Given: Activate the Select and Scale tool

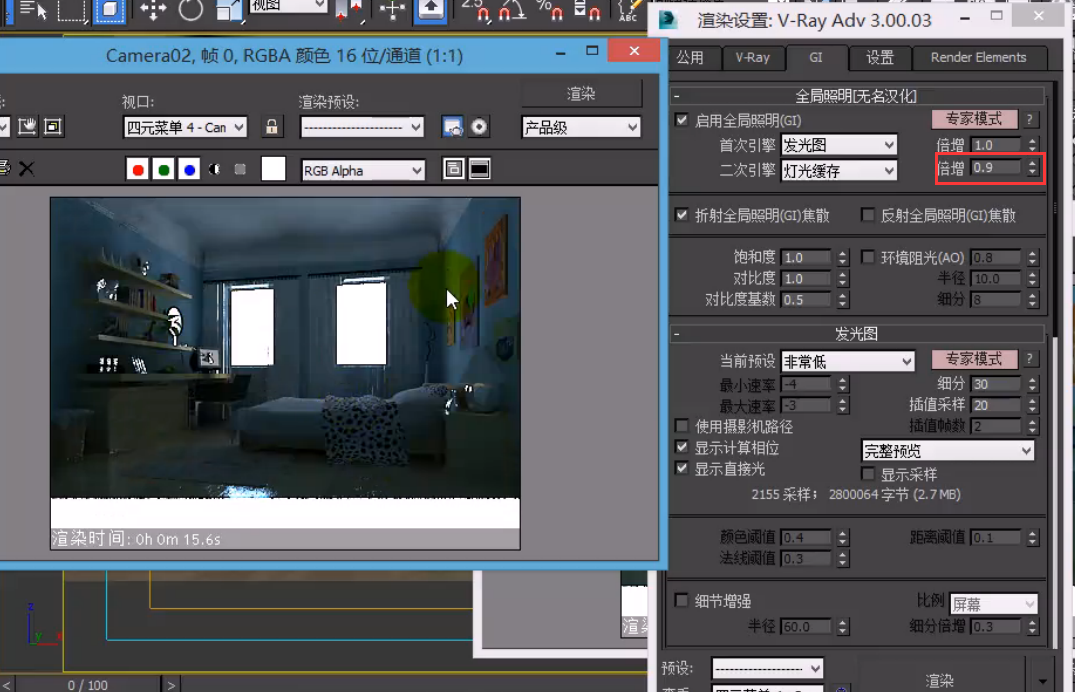Looking at the screenshot, I should pos(228,10).
